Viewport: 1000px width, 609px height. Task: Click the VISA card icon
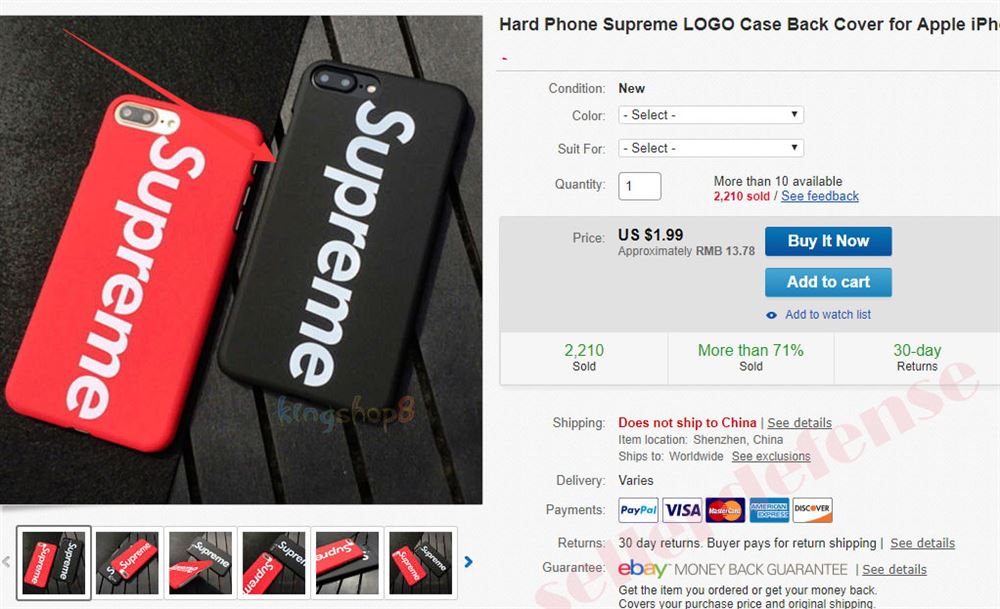682,510
